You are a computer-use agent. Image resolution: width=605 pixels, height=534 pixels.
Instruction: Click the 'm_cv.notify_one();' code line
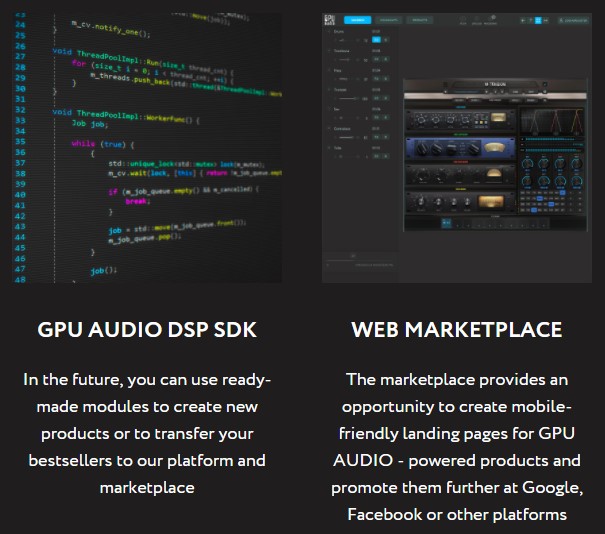coord(111,29)
